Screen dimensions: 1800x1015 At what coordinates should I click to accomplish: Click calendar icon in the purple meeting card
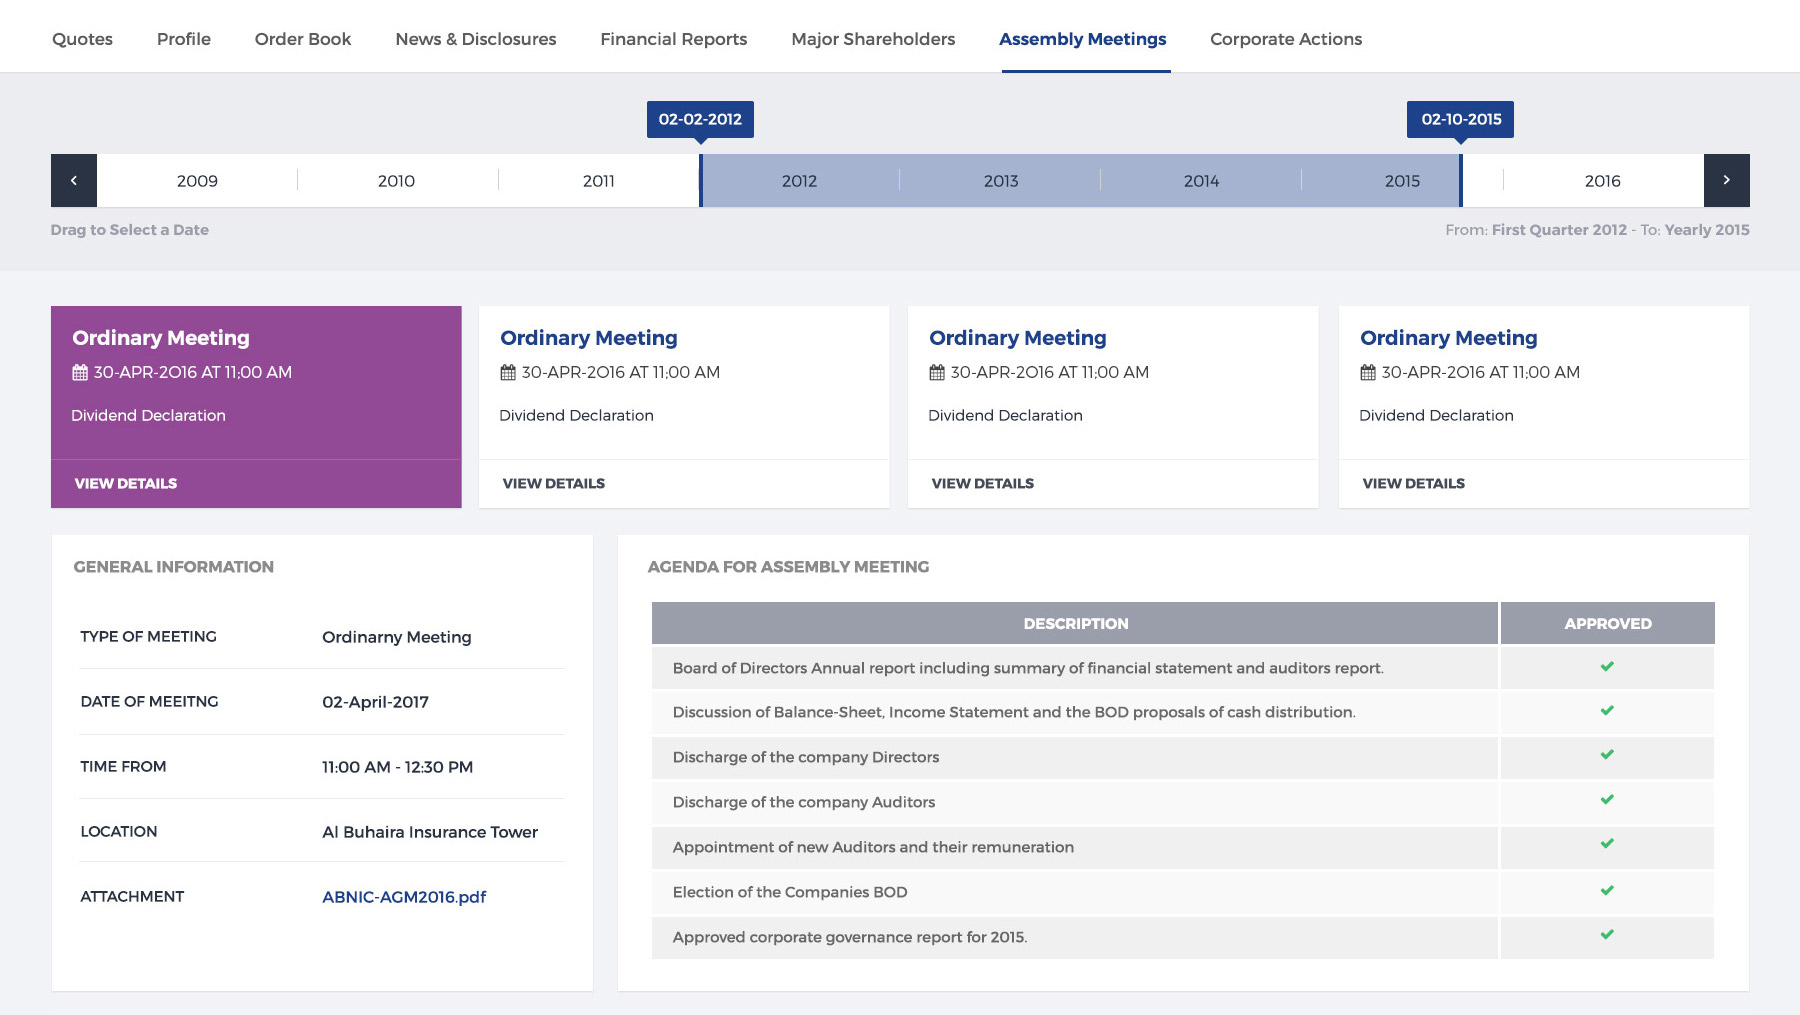click(x=80, y=373)
